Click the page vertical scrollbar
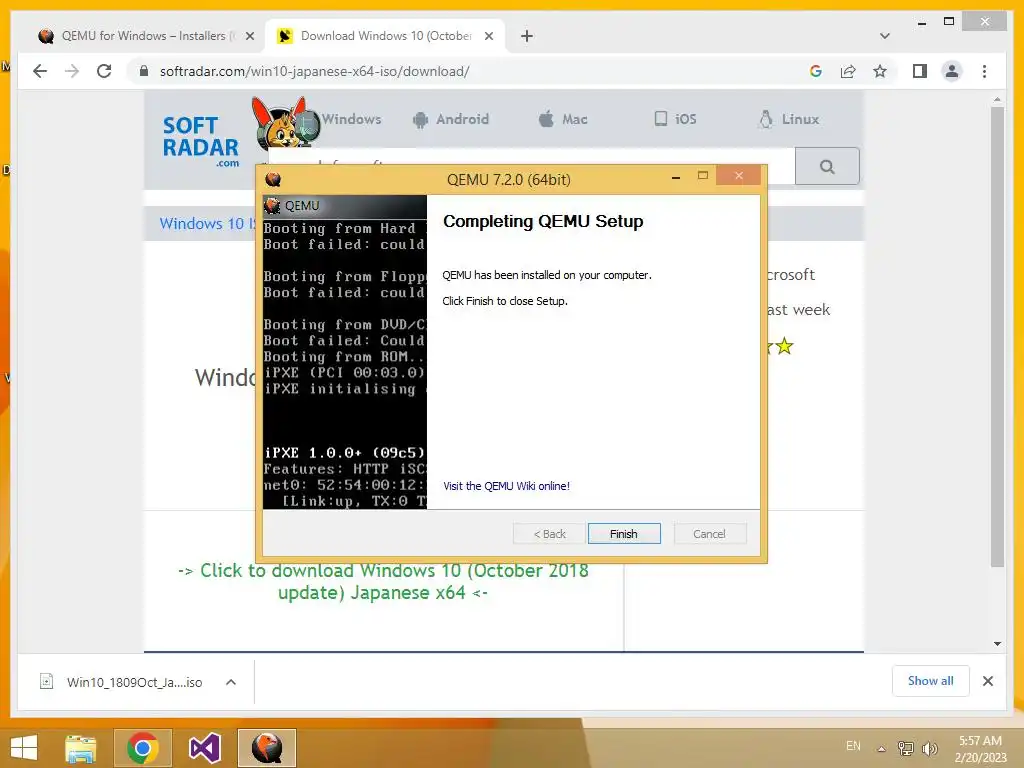The height and width of the screenshot is (768, 1024). (x=997, y=337)
